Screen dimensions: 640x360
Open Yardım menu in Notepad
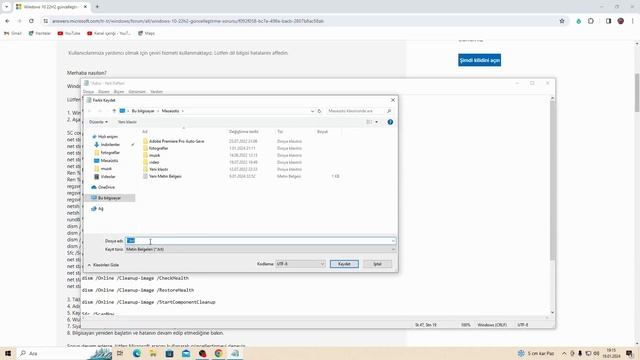point(156,92)
